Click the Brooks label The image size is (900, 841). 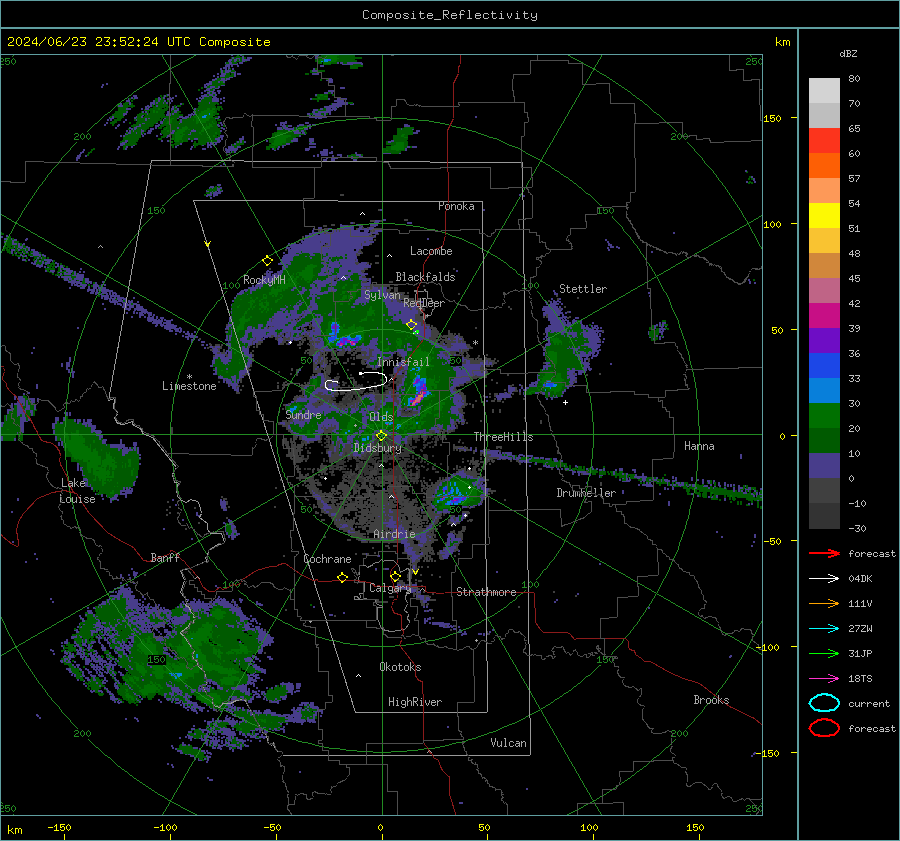coord(711,700)
